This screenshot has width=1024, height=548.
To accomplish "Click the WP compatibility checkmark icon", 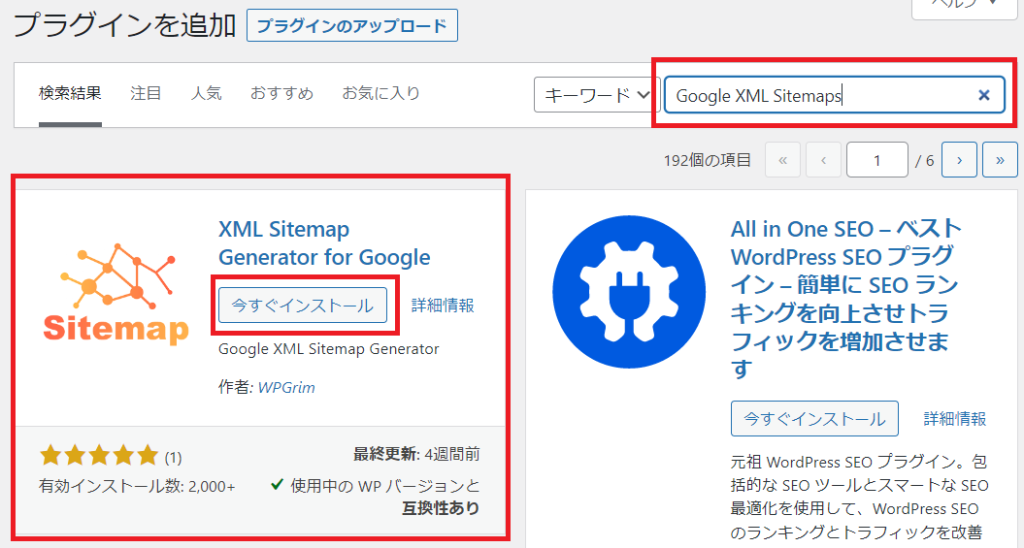I will tap(277, 485).
